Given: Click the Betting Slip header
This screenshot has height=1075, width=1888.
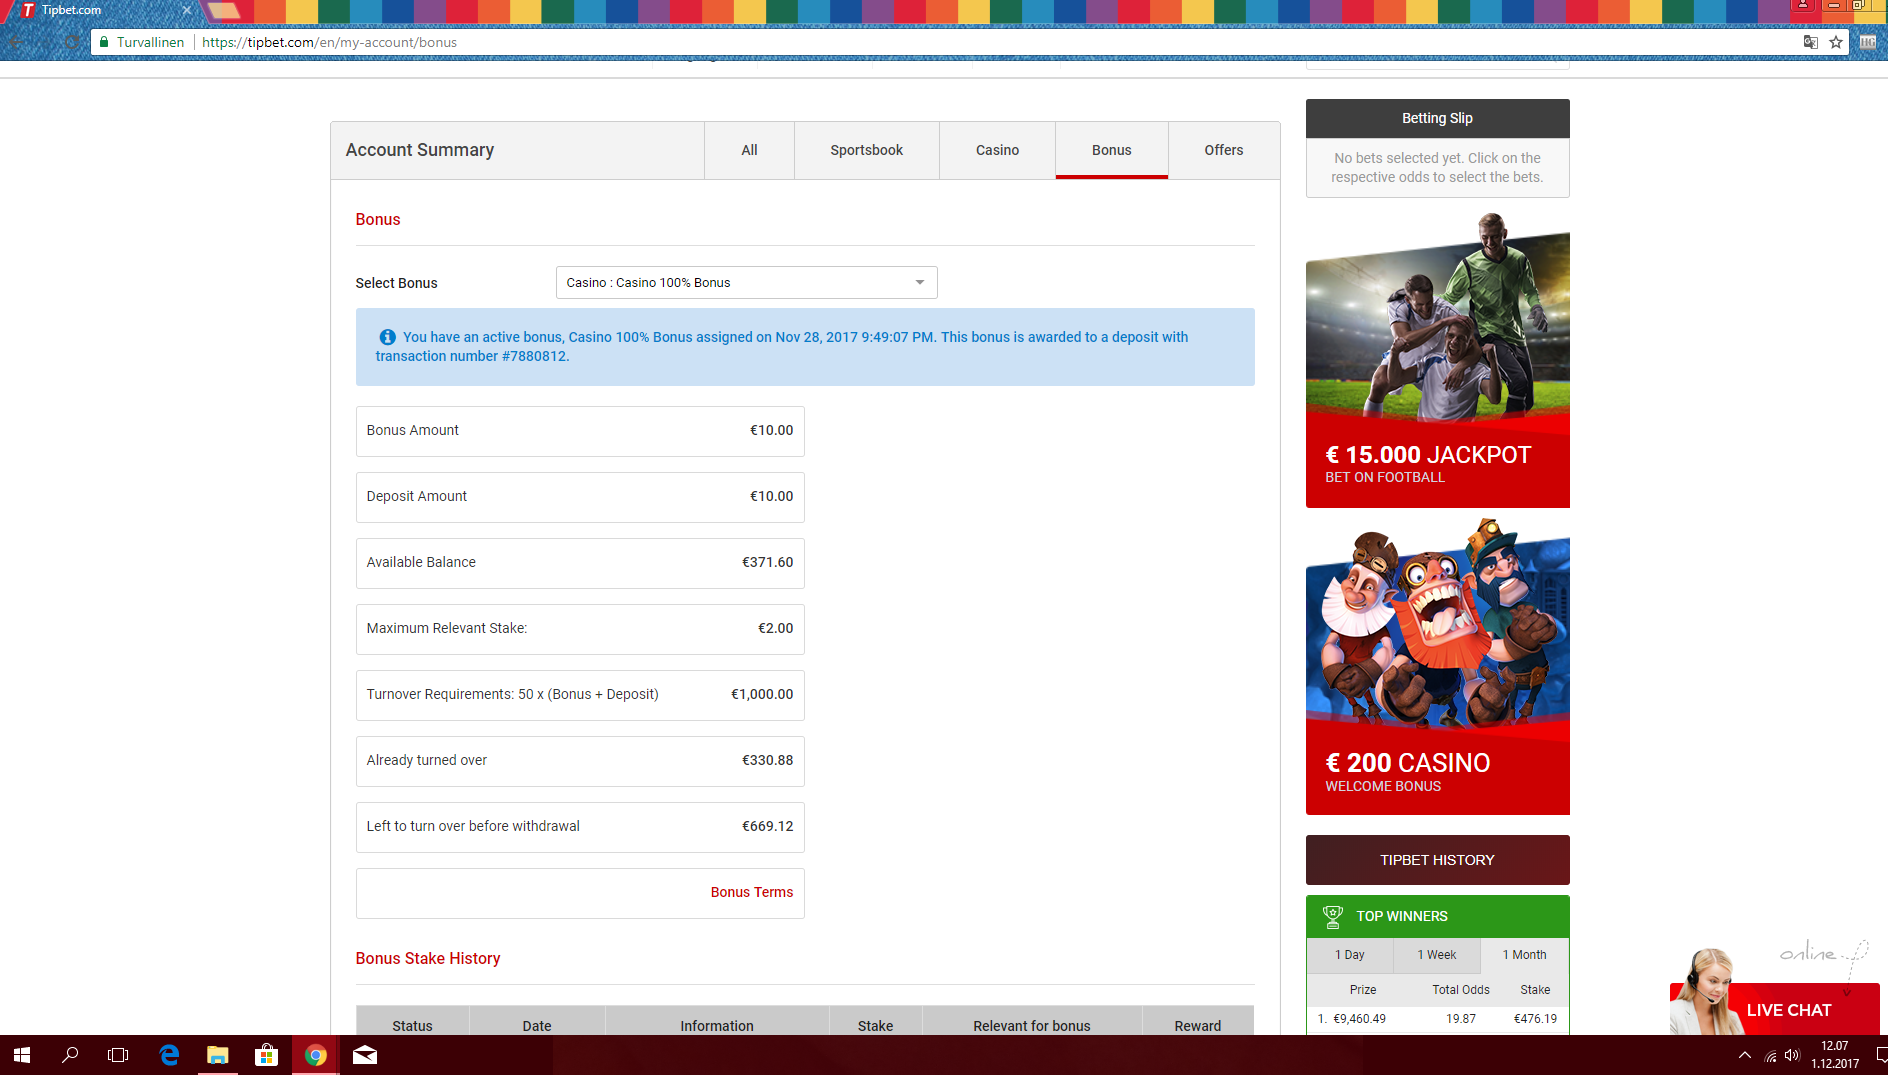Looking at the screenshot, I should (x=1437, y=118).
